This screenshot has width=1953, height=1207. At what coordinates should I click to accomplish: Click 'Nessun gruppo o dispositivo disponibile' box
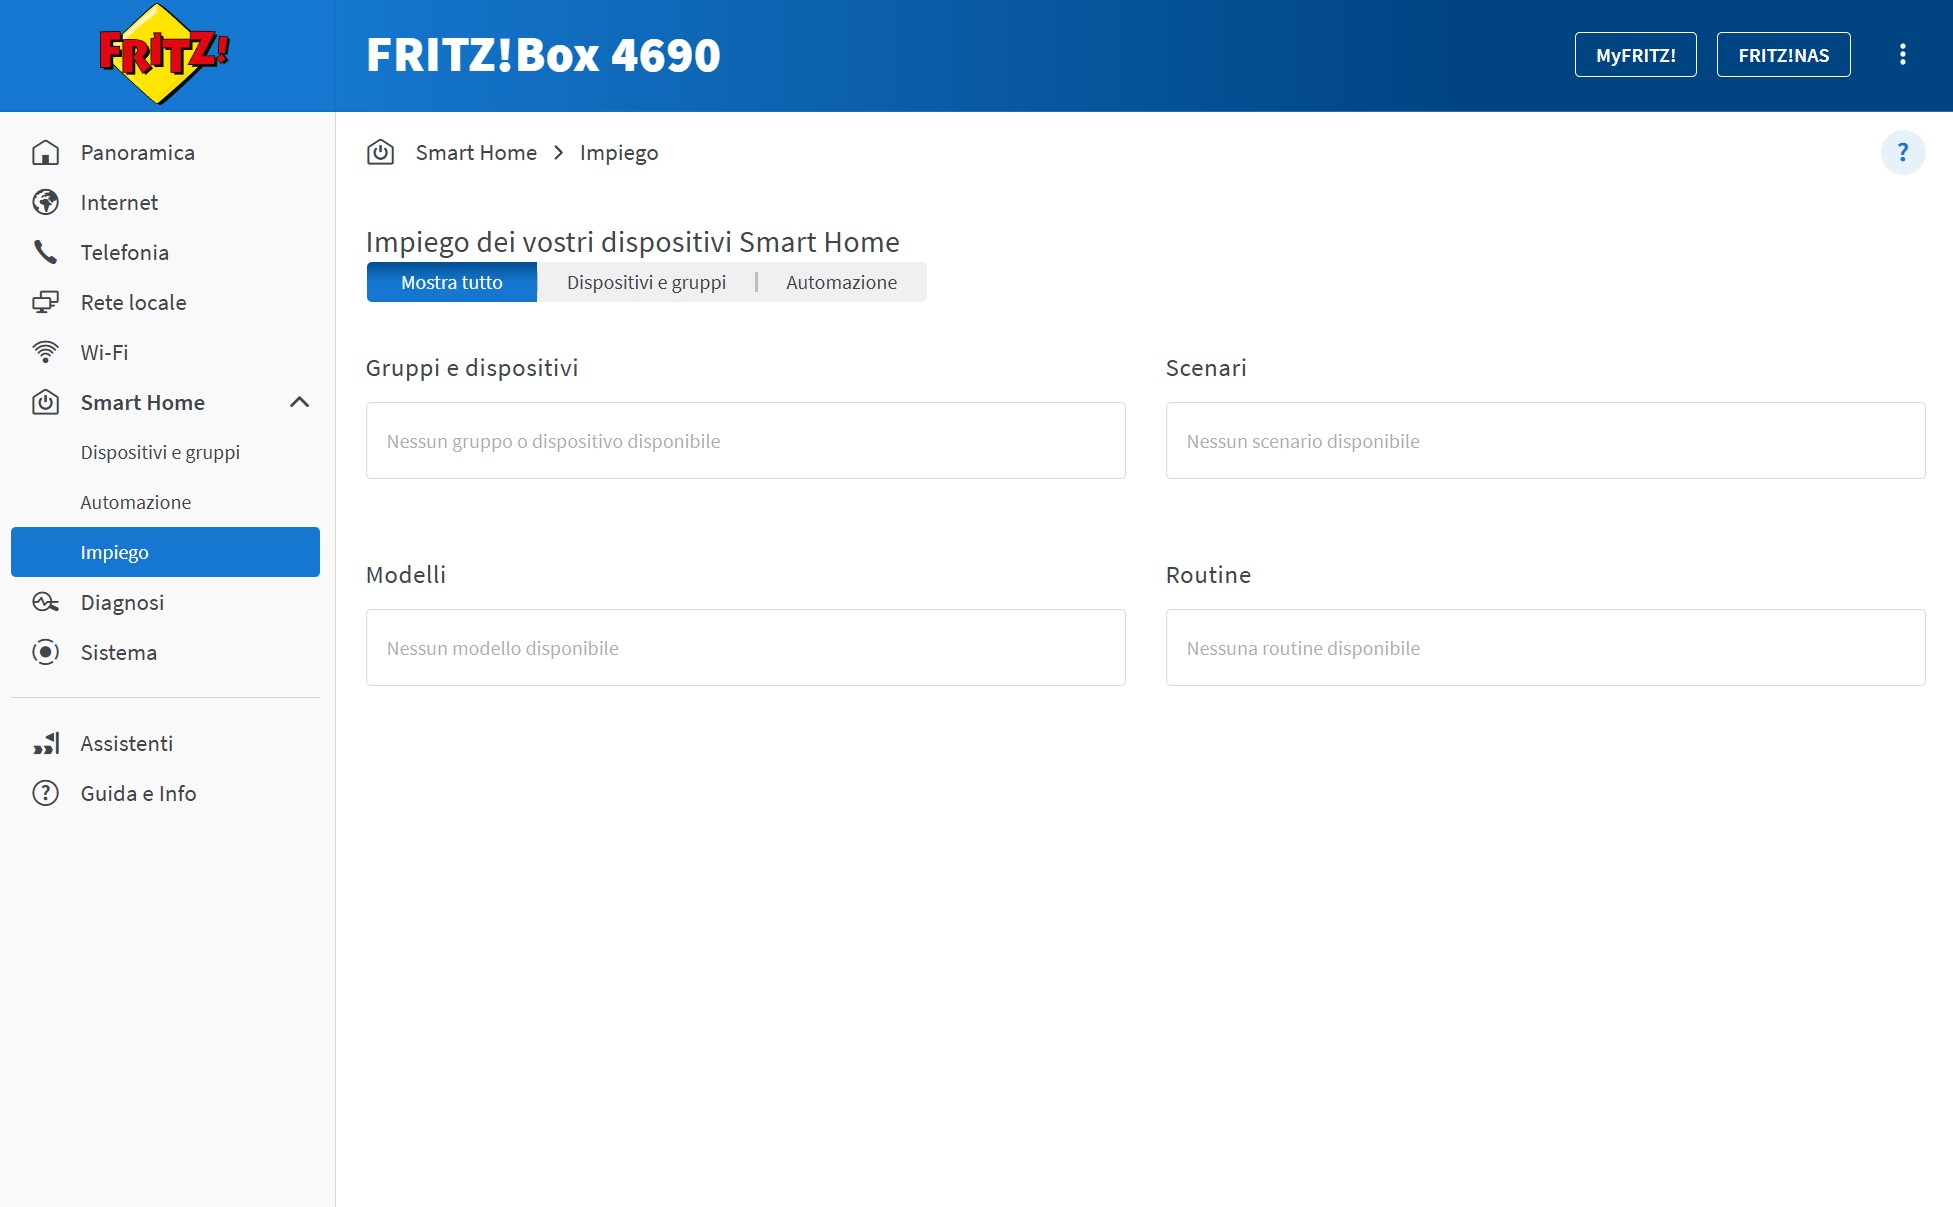[745, 440]
